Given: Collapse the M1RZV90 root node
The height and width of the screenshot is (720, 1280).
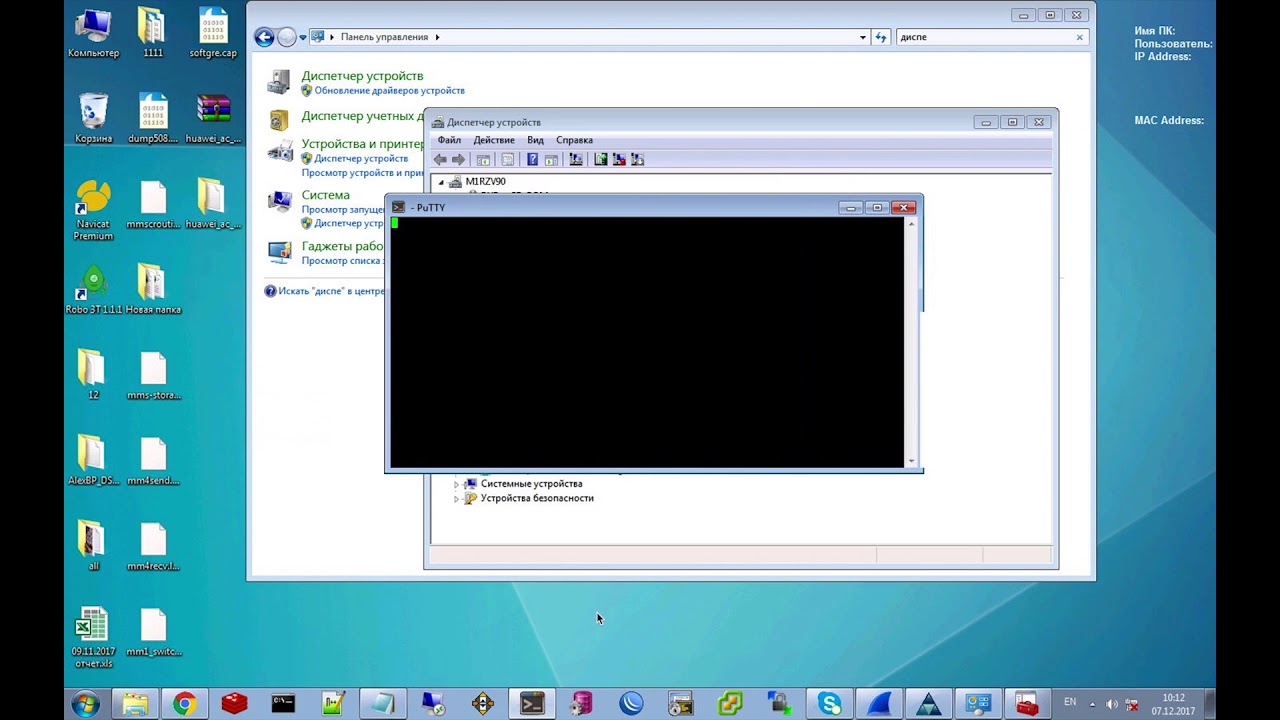Looking at the screenshot, I should point(441,182).
